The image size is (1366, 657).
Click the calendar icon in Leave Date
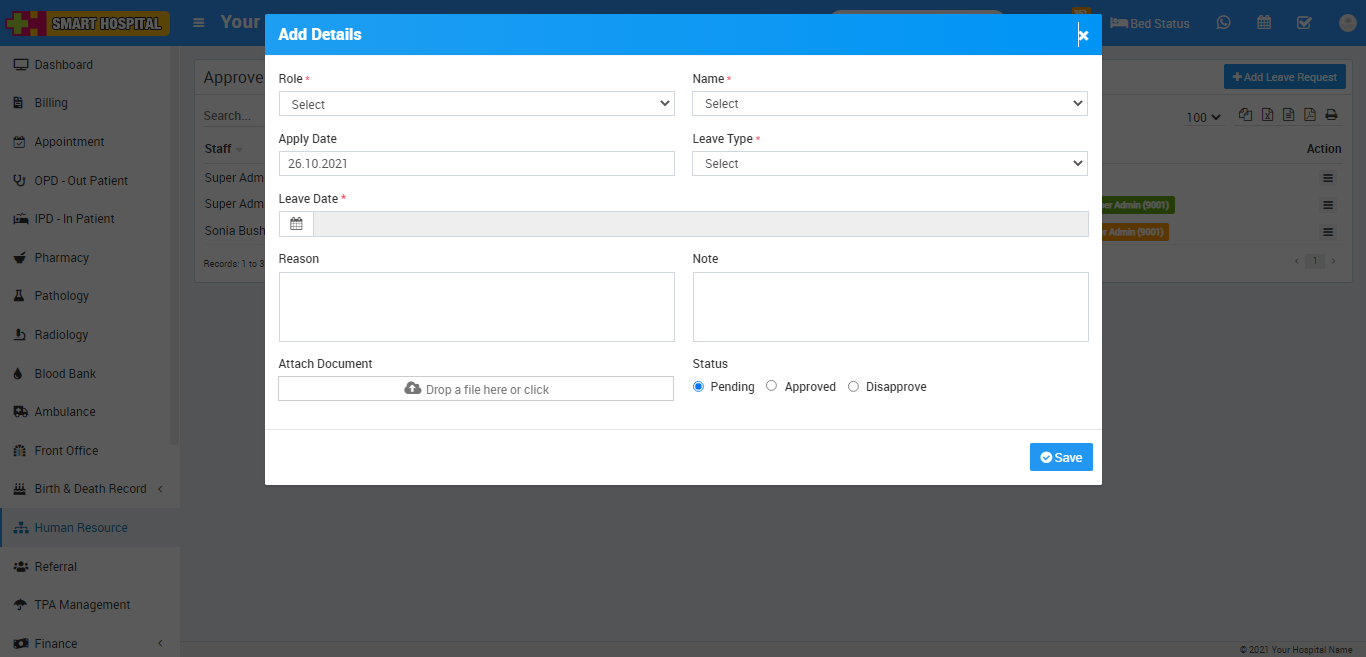coord(296,224)
